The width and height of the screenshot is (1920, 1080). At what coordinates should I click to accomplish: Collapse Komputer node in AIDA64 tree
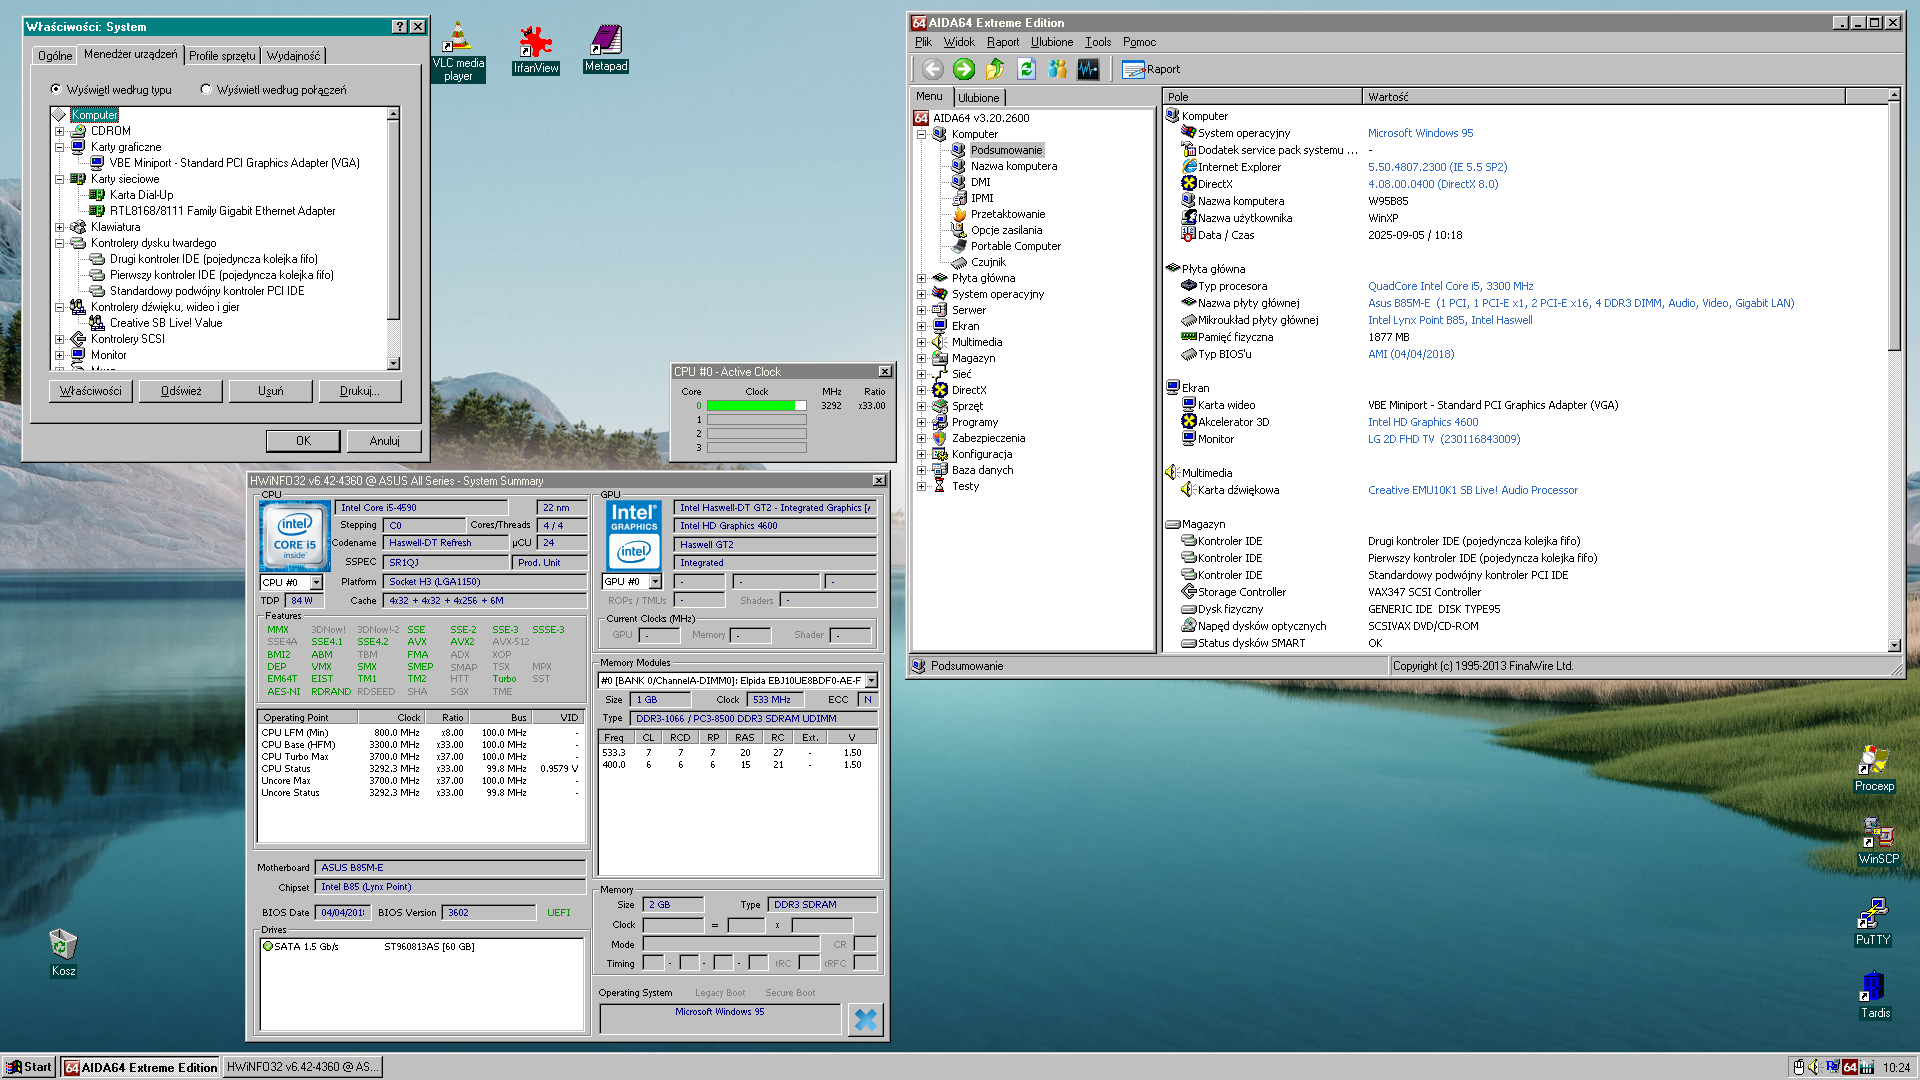coord(921,134)
